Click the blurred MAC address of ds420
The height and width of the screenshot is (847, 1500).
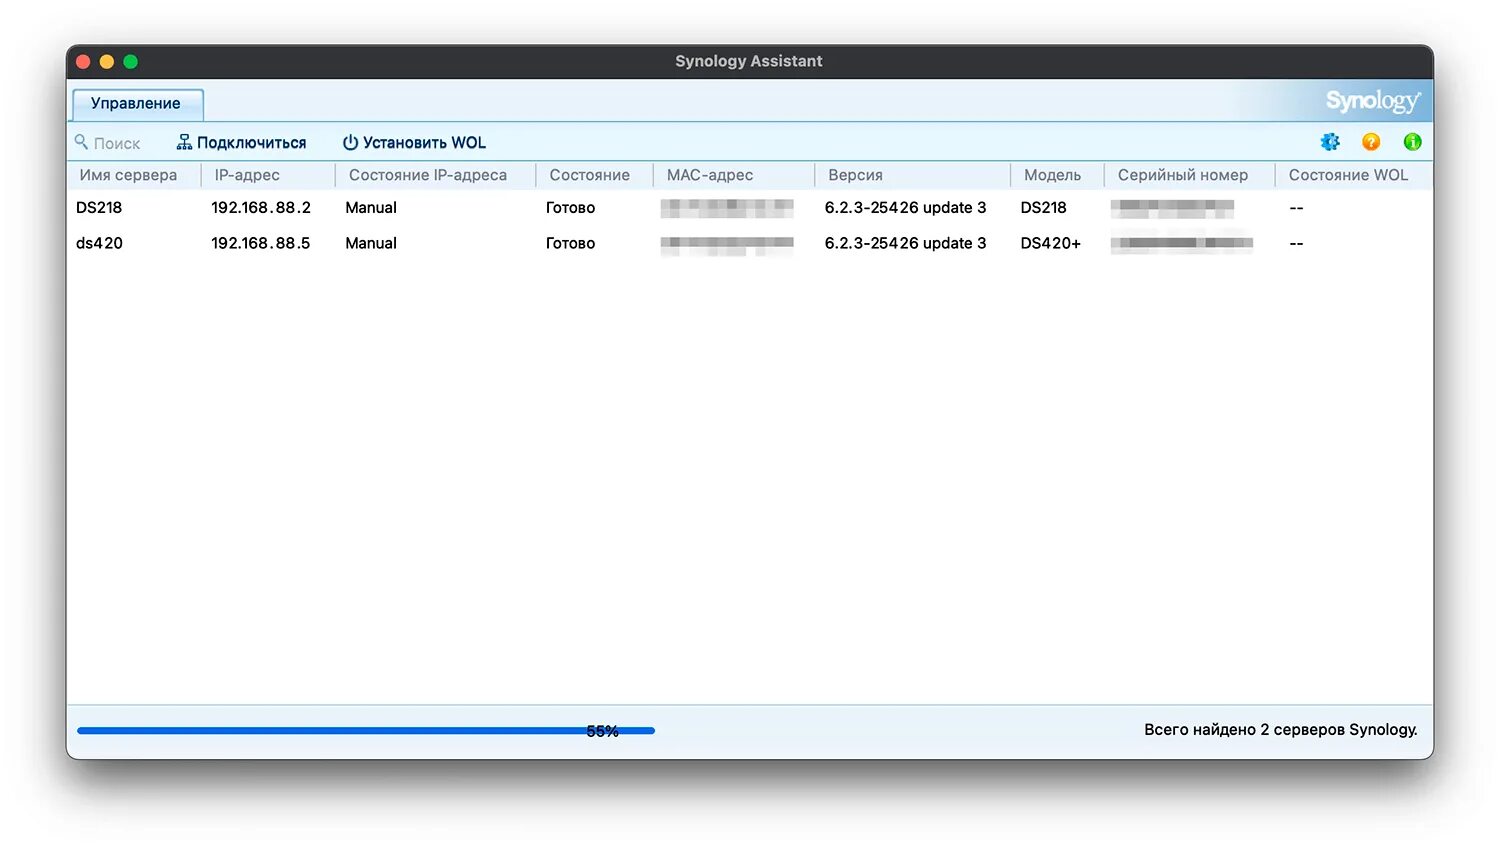[727, 245]
